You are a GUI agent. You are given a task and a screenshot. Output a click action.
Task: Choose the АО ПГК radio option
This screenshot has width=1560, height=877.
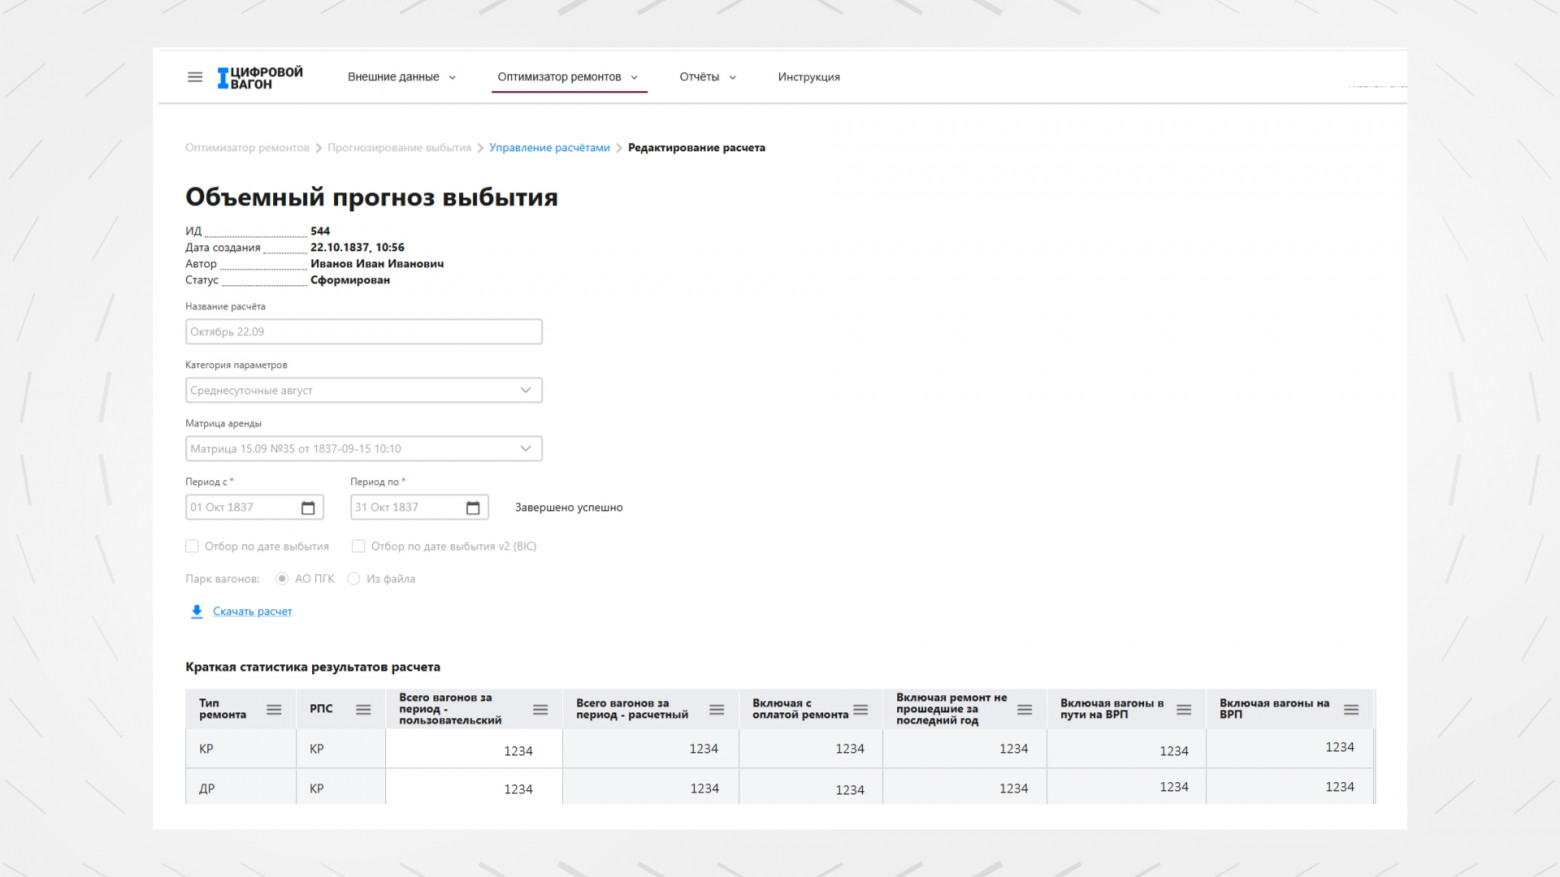tap(282, 579)
